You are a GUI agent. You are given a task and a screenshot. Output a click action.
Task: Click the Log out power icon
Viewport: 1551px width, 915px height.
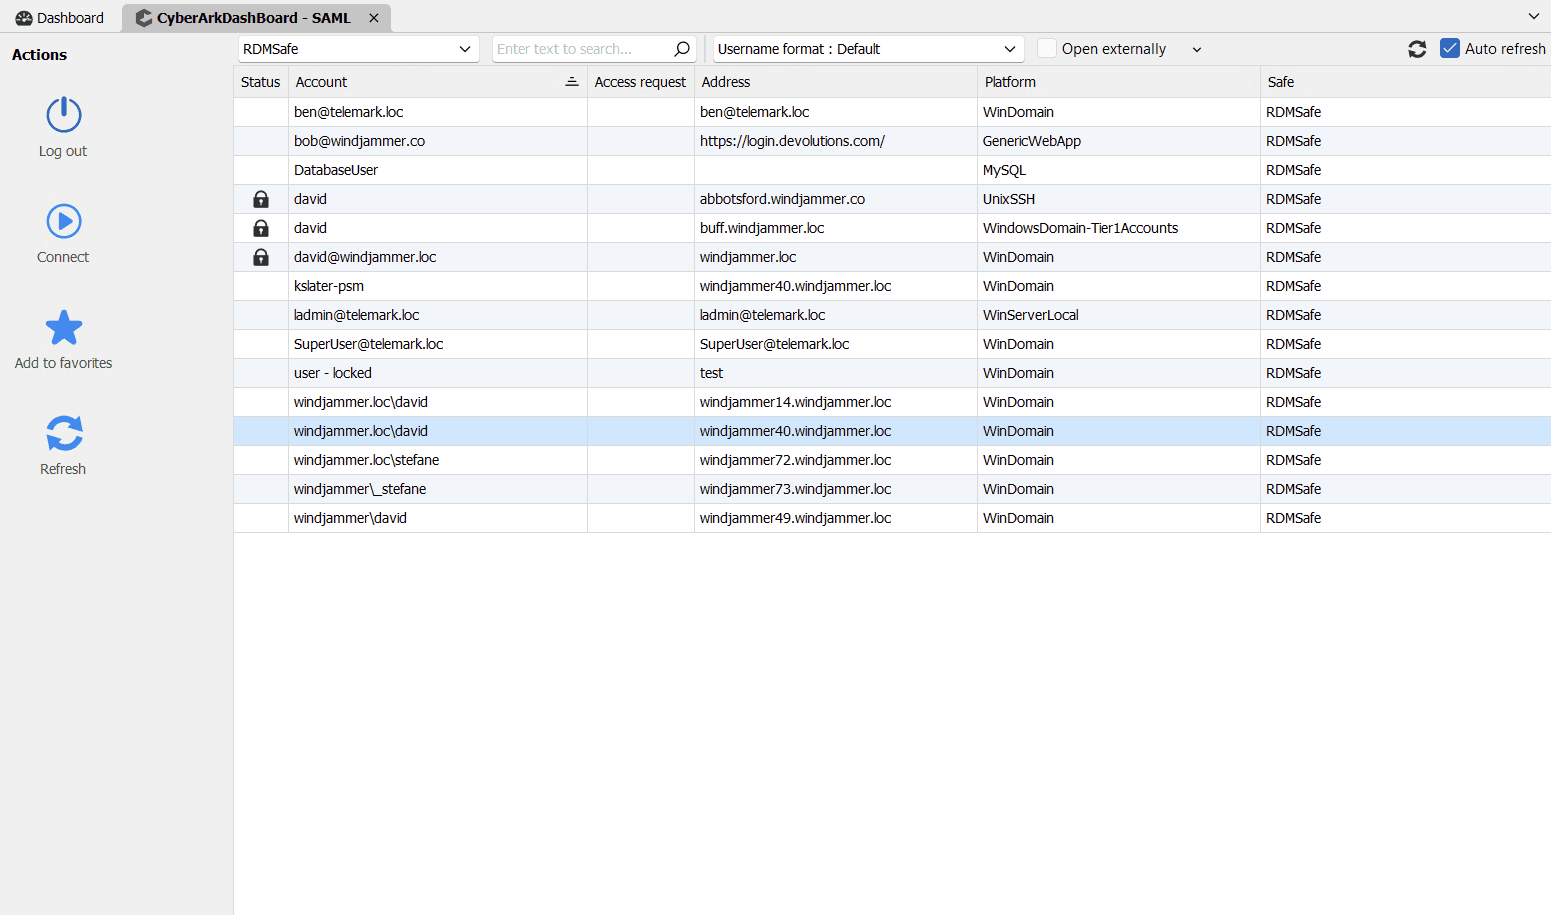tap(64, 115)
